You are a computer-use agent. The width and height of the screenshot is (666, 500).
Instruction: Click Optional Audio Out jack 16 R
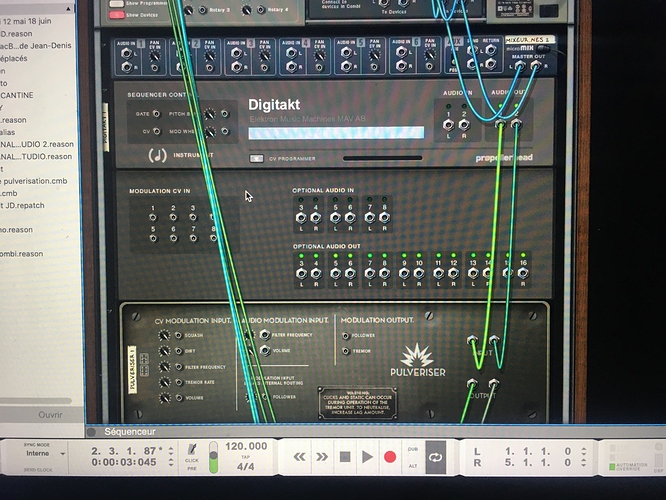523,273
